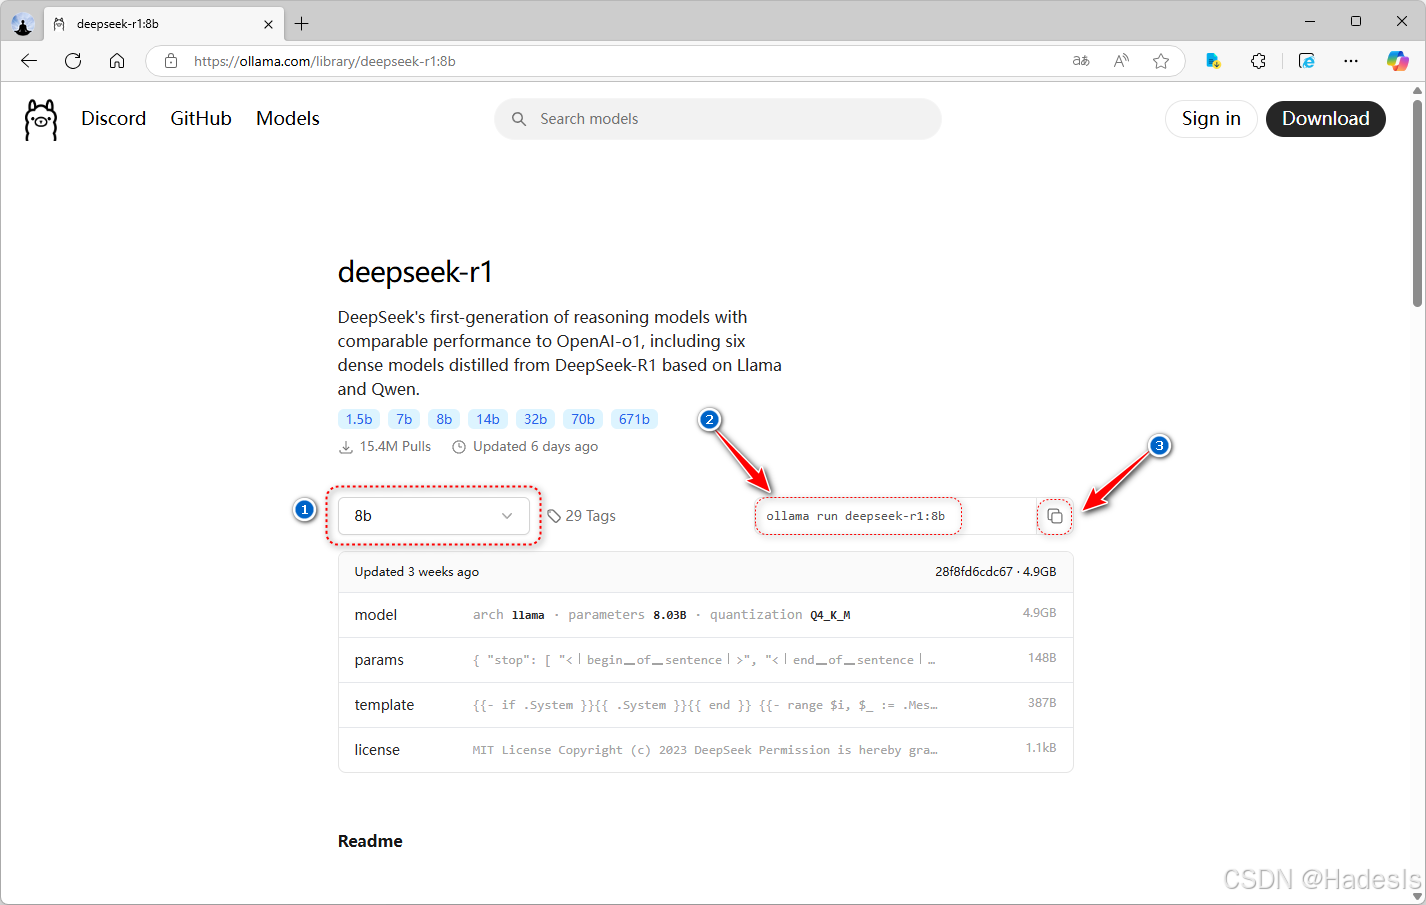Open the browser home page
1426x905 pixels.
(x=117, y=61)
